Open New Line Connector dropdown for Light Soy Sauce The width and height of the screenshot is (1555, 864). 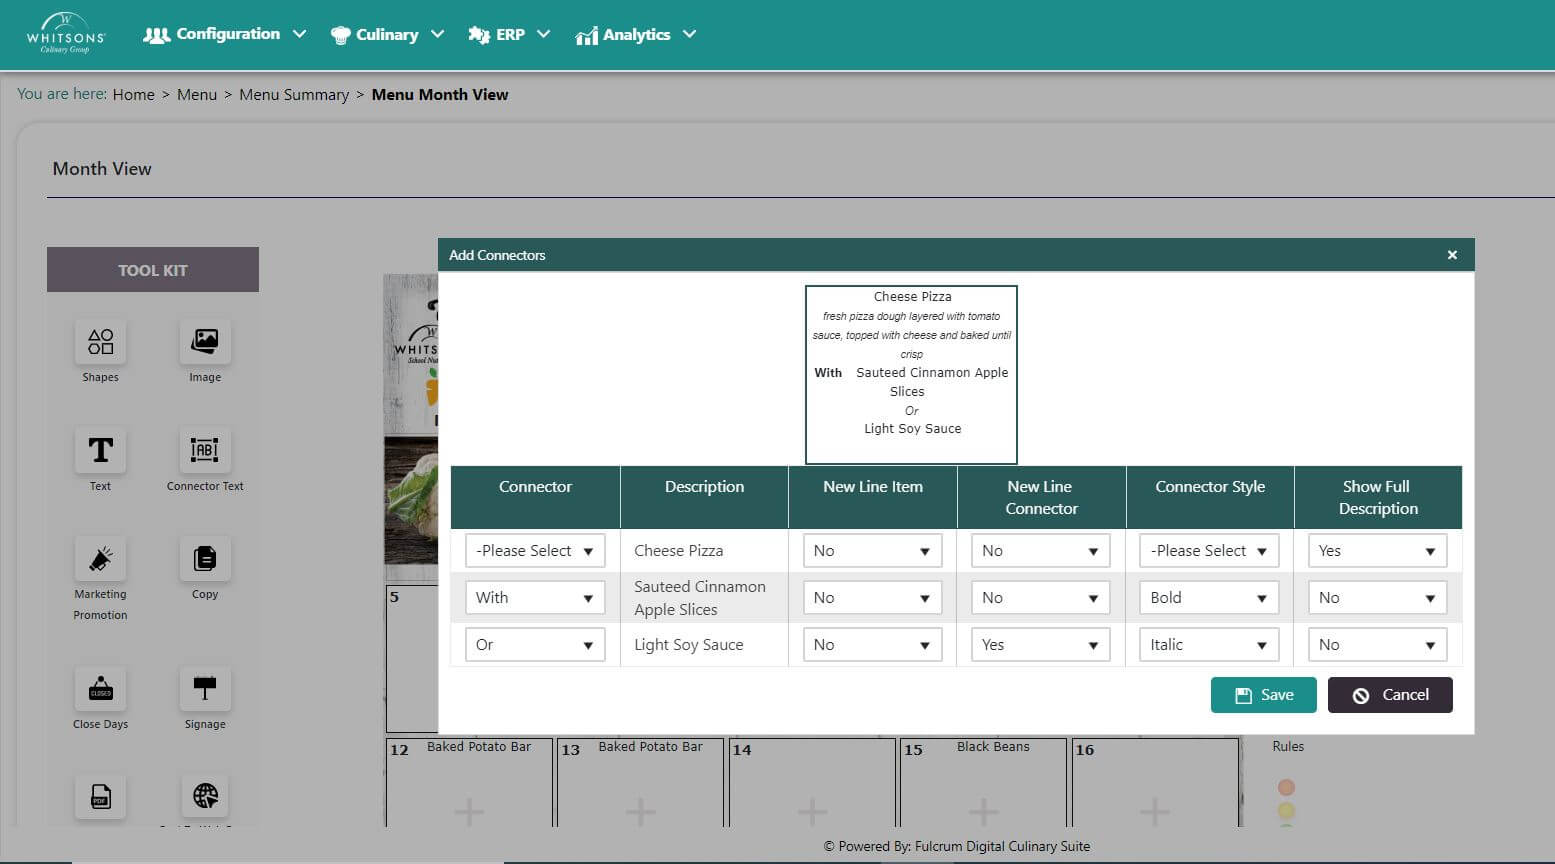(1040, 645)
